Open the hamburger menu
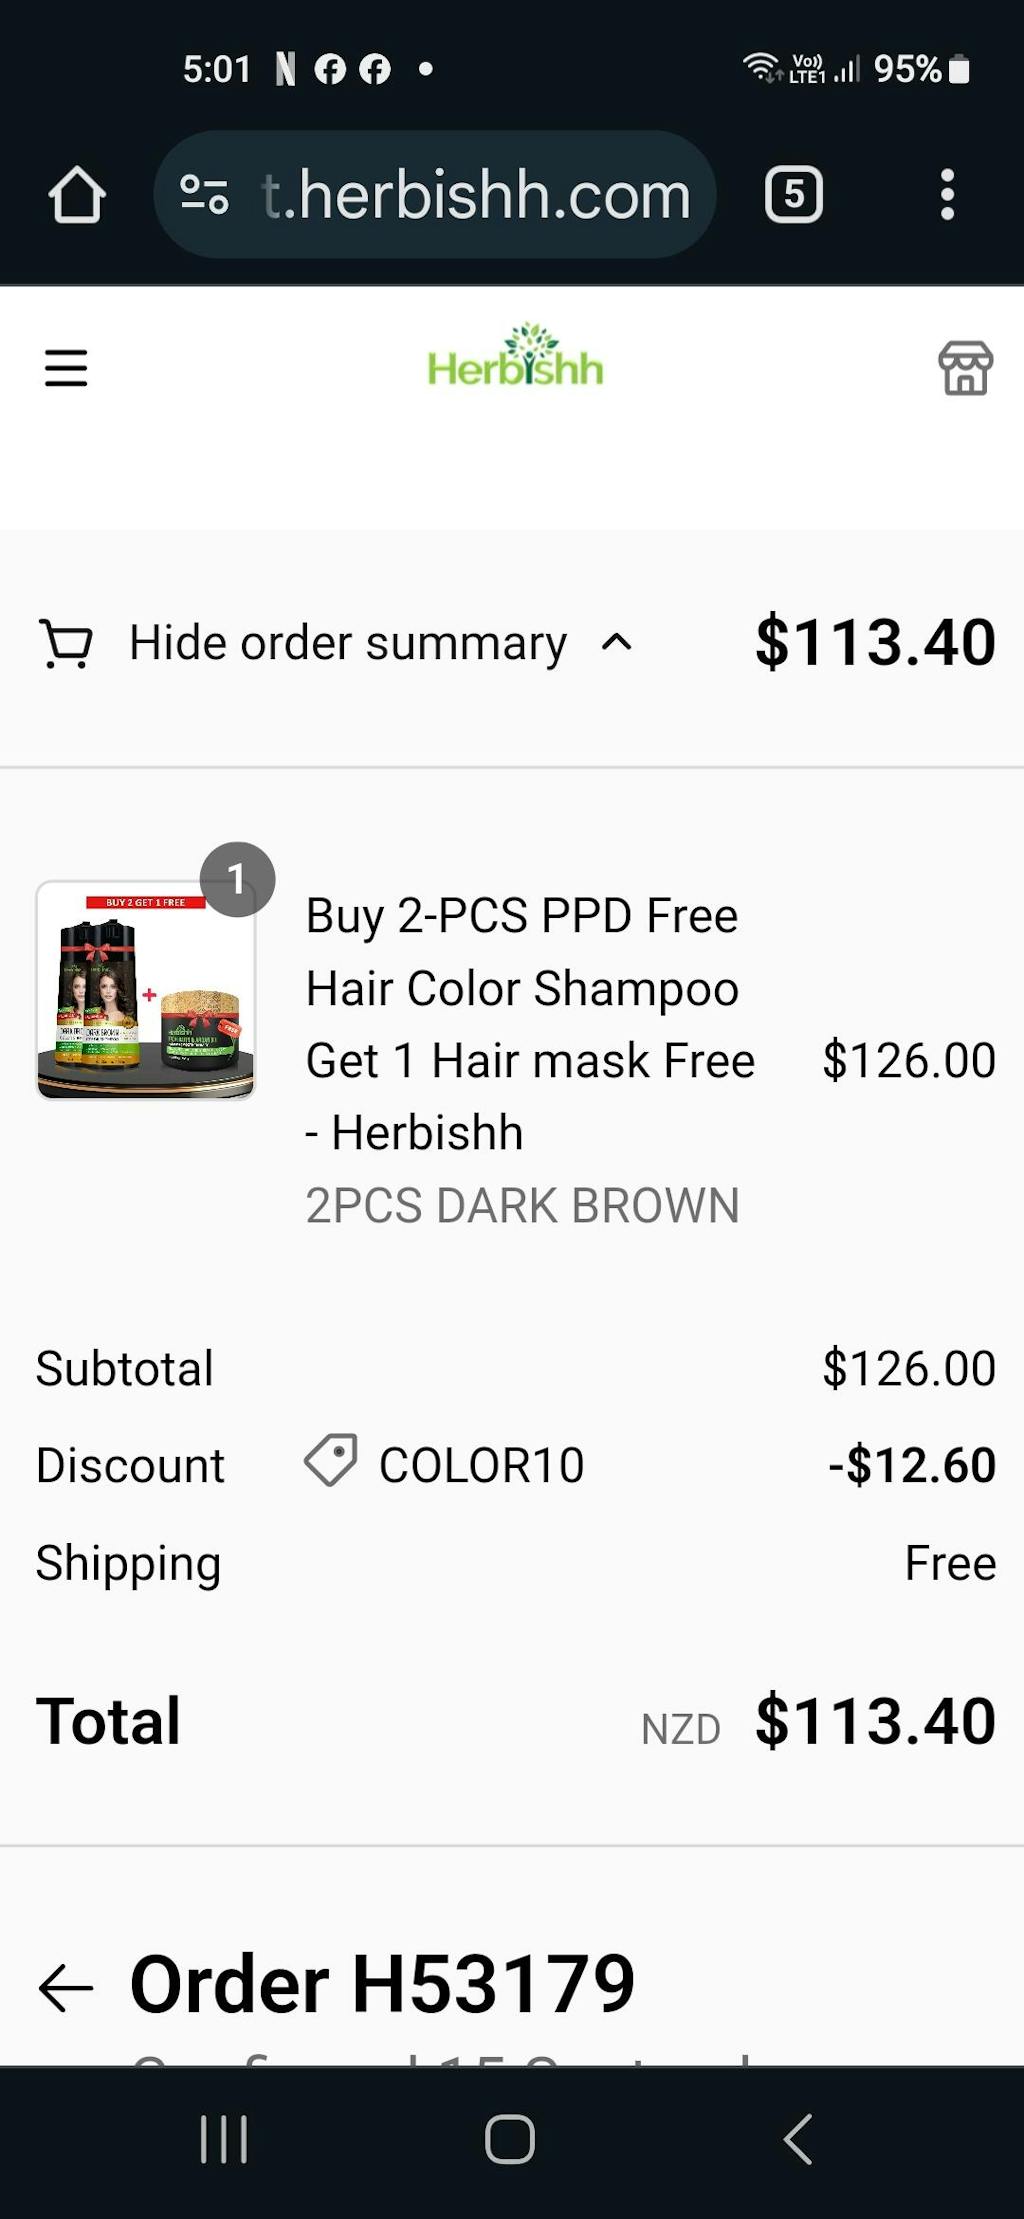 [66, 368]
